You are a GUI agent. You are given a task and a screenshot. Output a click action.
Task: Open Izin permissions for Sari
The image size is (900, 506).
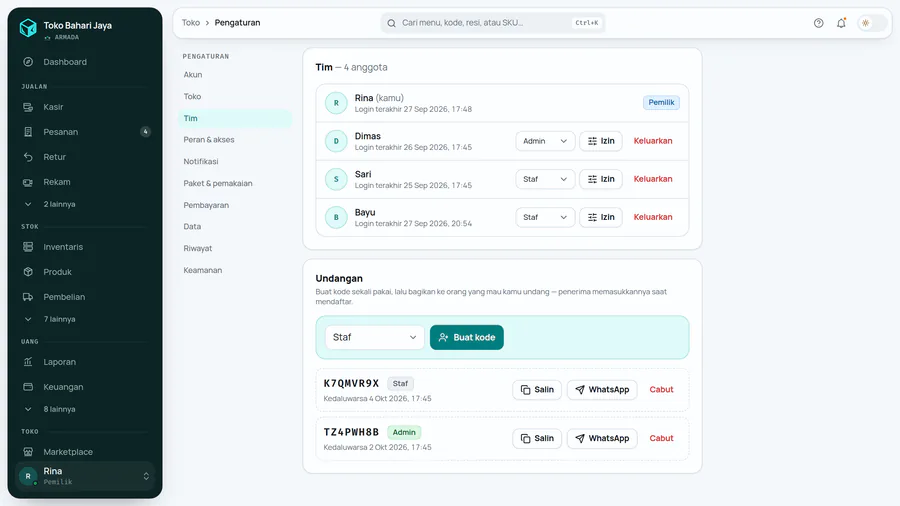(x=601, y=179)
